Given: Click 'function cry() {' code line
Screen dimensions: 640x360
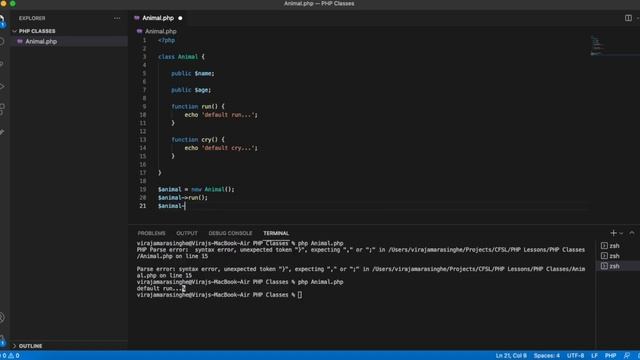Looking at the screenshot, I should [x=198, y=140].
